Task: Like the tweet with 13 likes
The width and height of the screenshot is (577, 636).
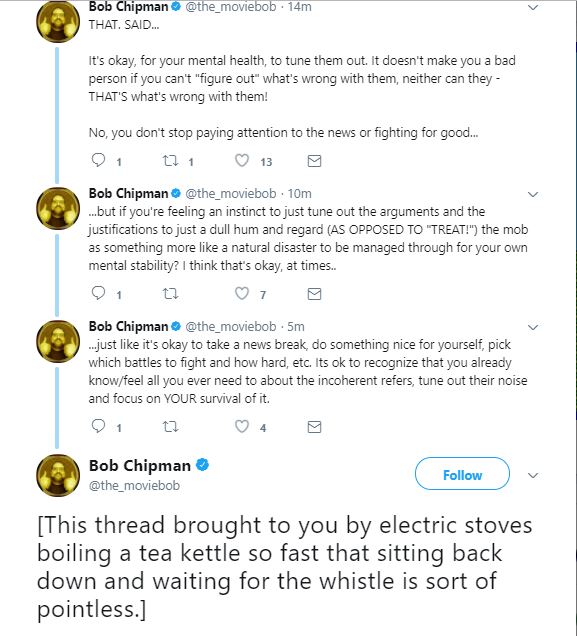Action: pos(242,161)
